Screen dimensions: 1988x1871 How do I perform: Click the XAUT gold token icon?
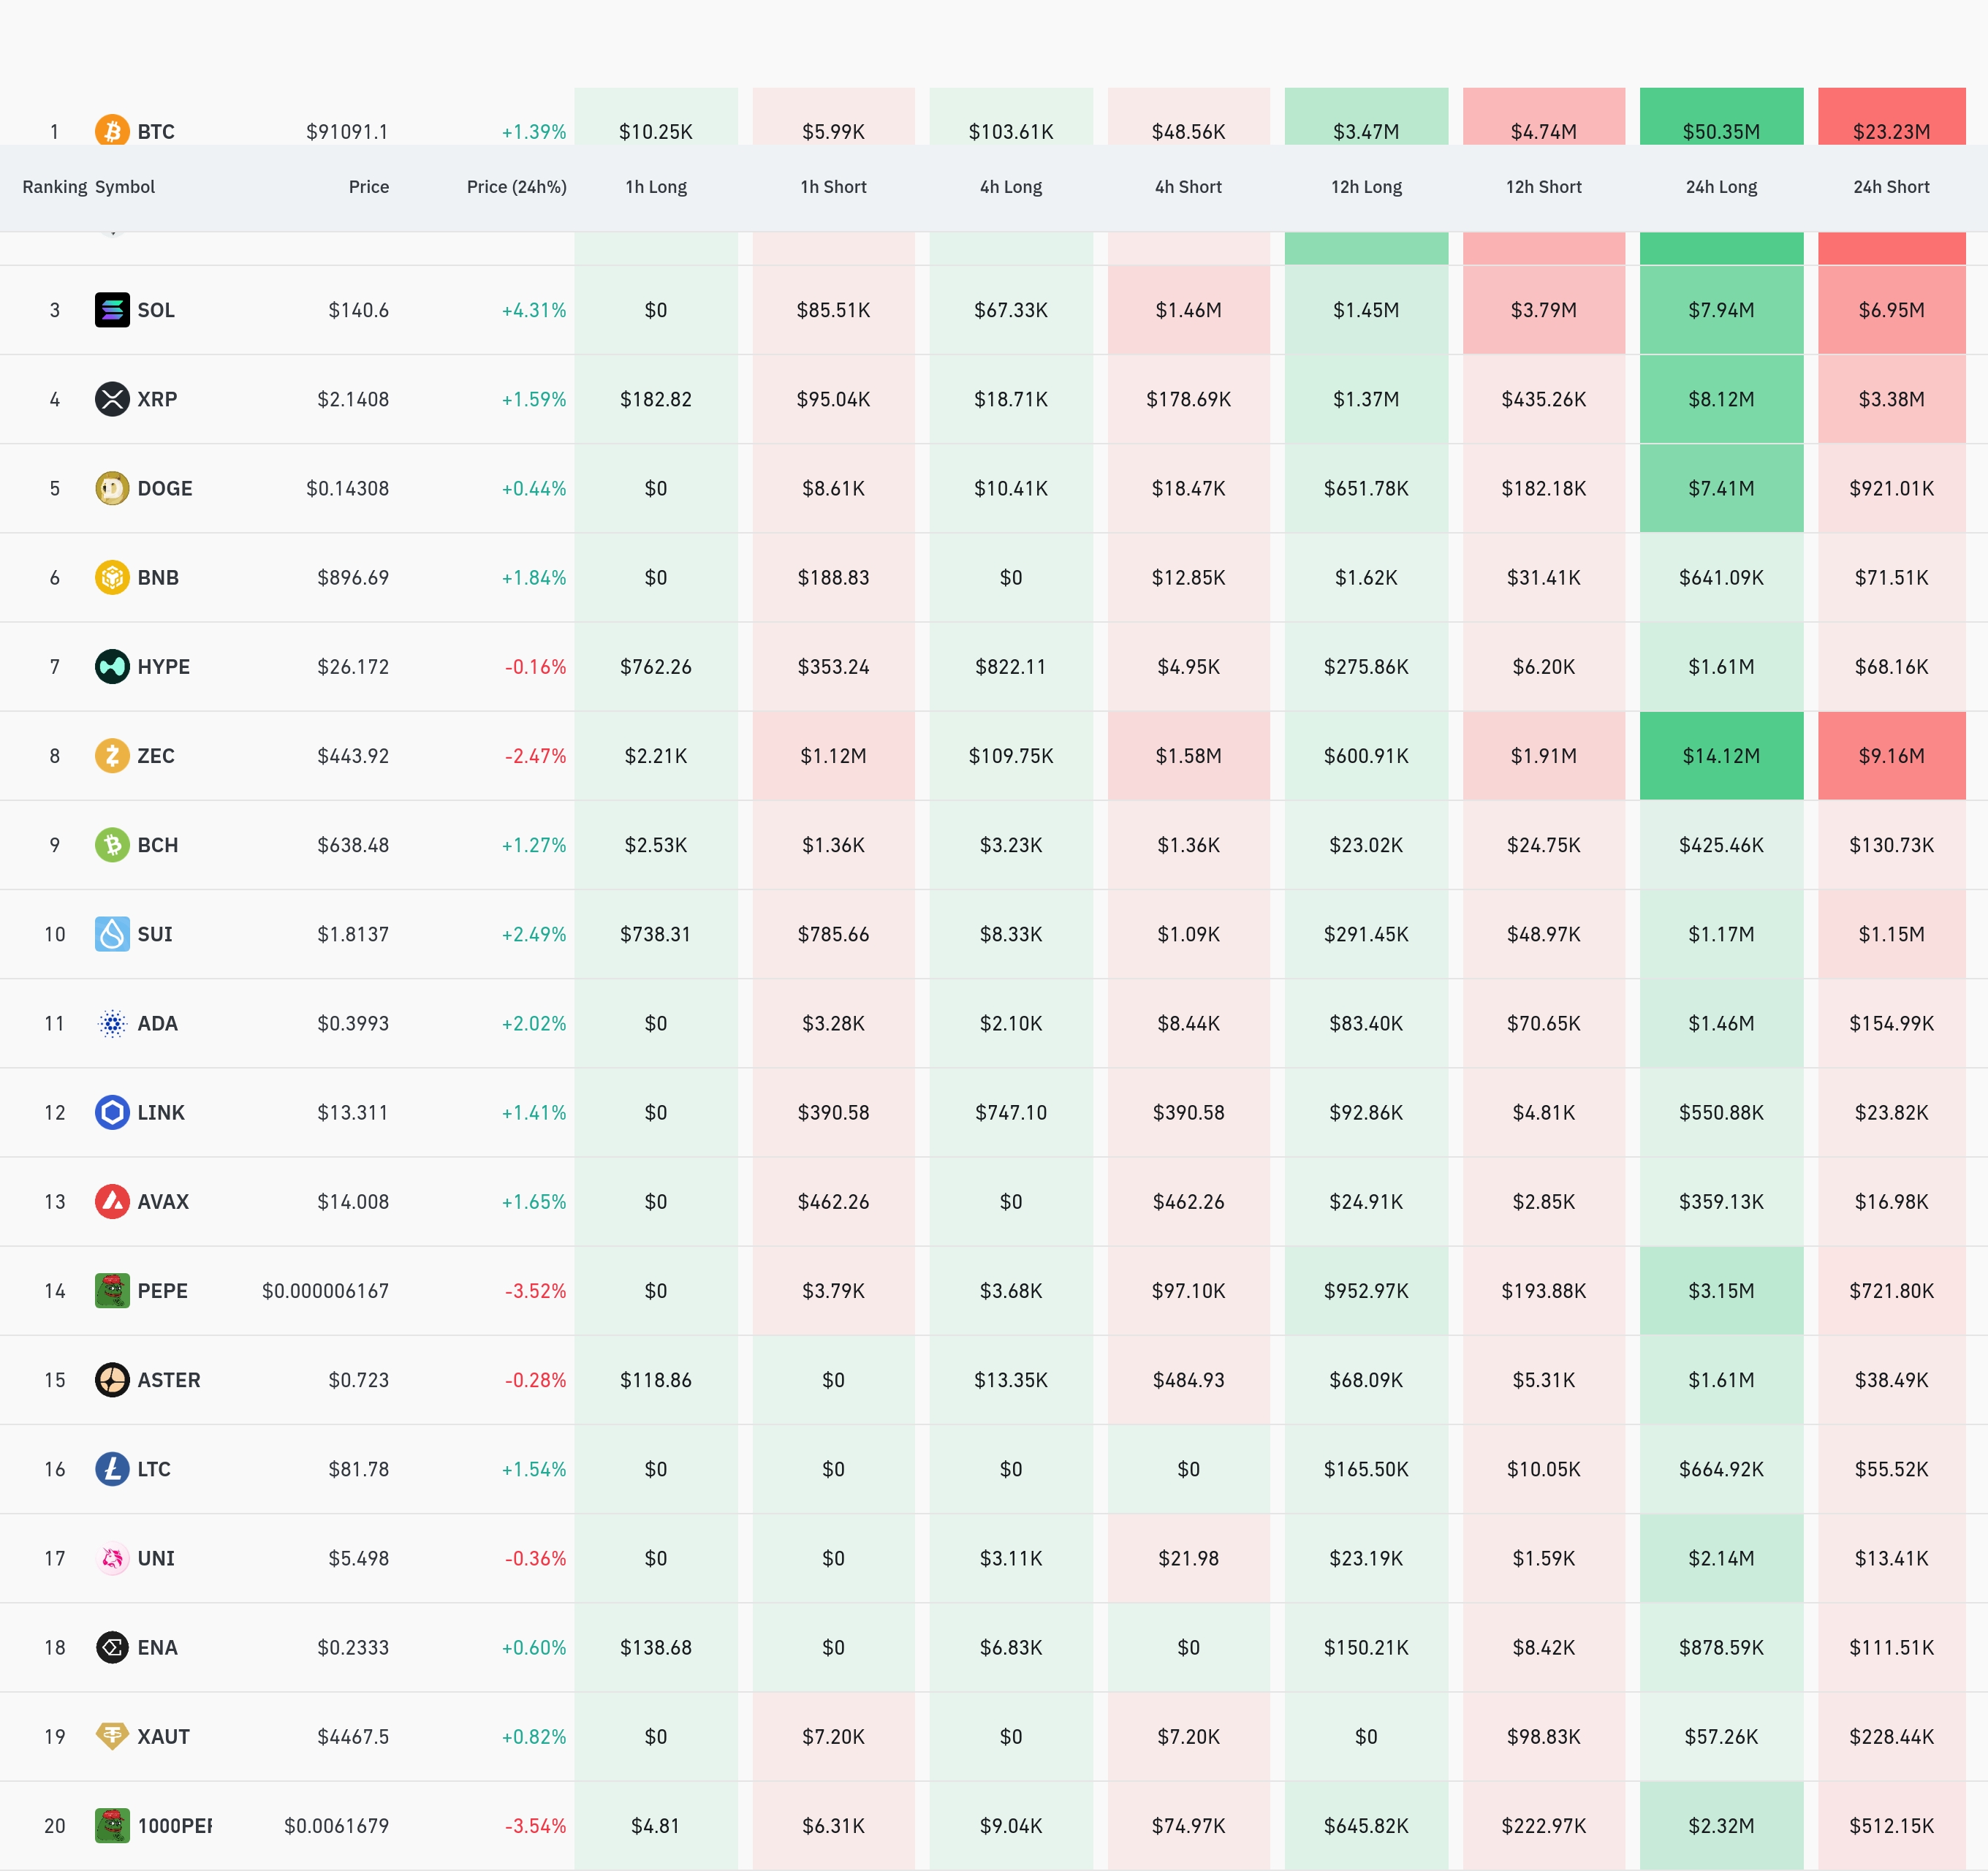pyautogui.click(x=112, y=1737)
